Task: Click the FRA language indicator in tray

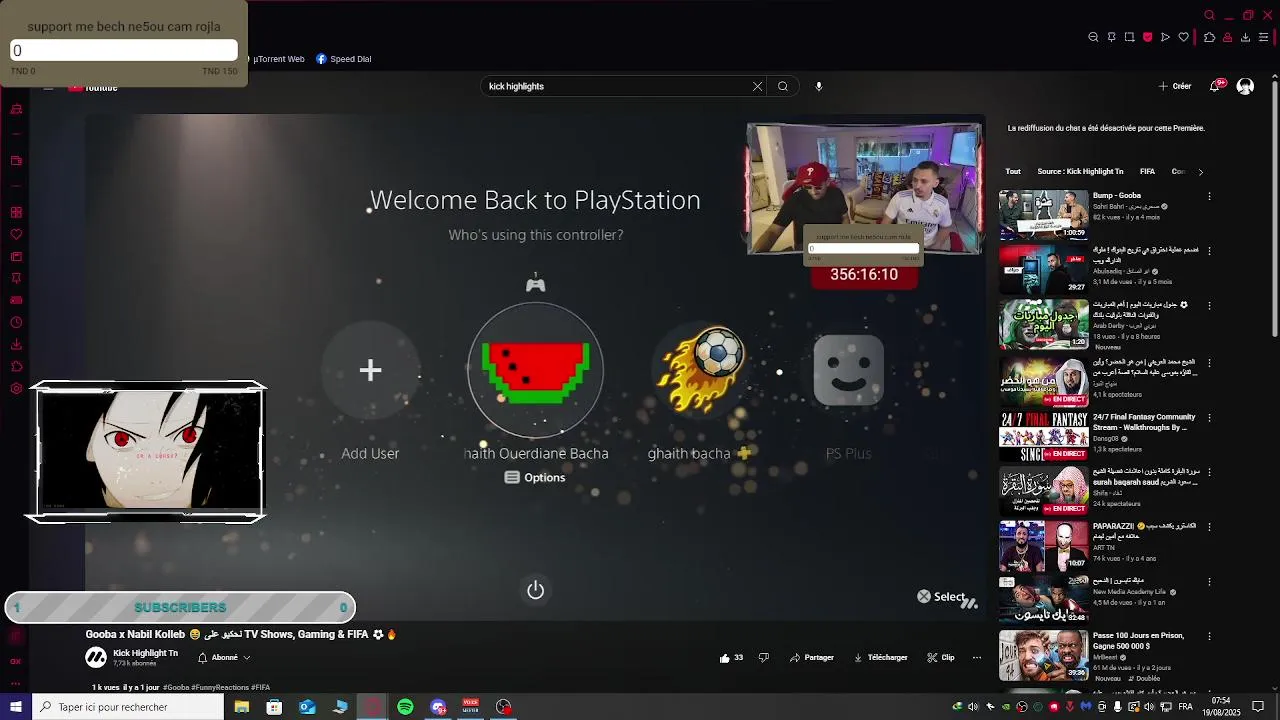Action: (1185, 707)
